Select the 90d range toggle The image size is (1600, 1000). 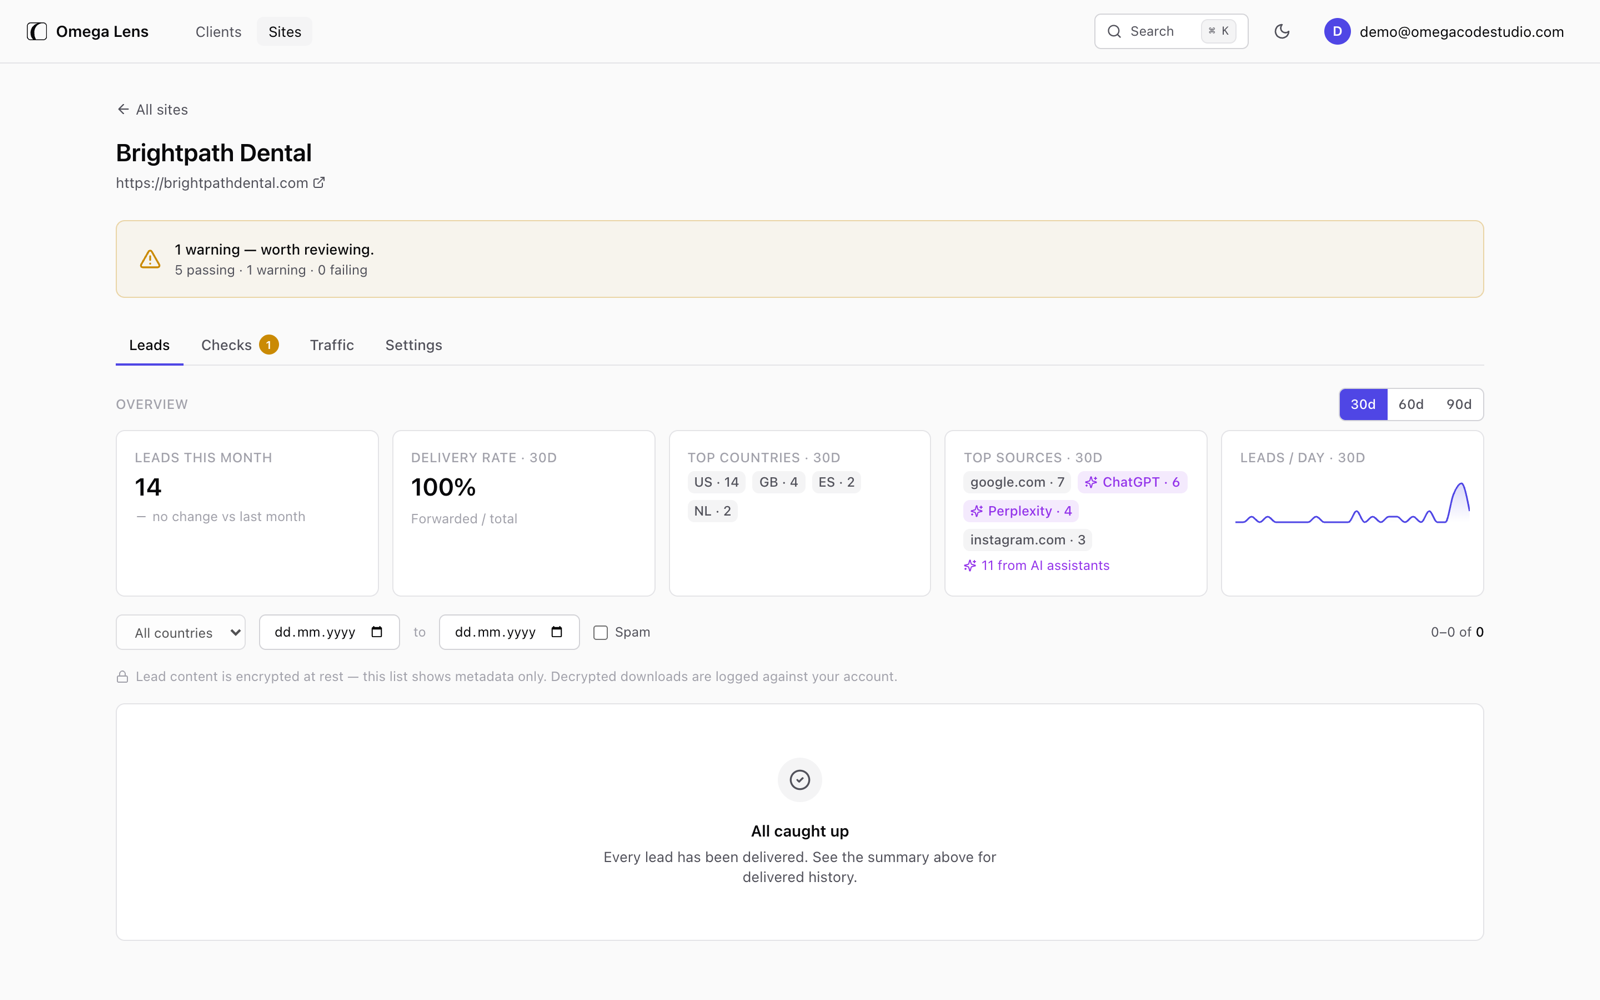[x=1459, y=404]
